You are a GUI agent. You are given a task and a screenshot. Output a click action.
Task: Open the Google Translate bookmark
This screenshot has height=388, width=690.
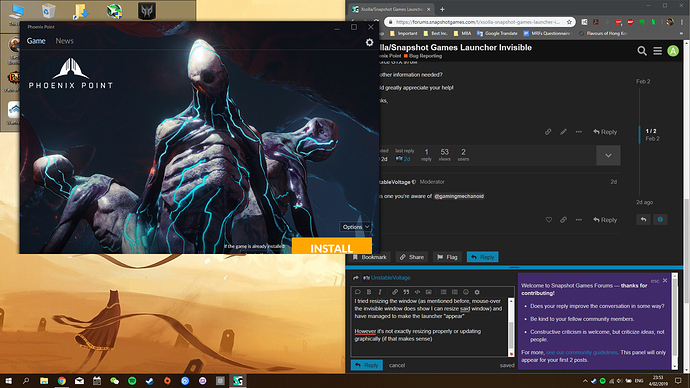[497, 33]
